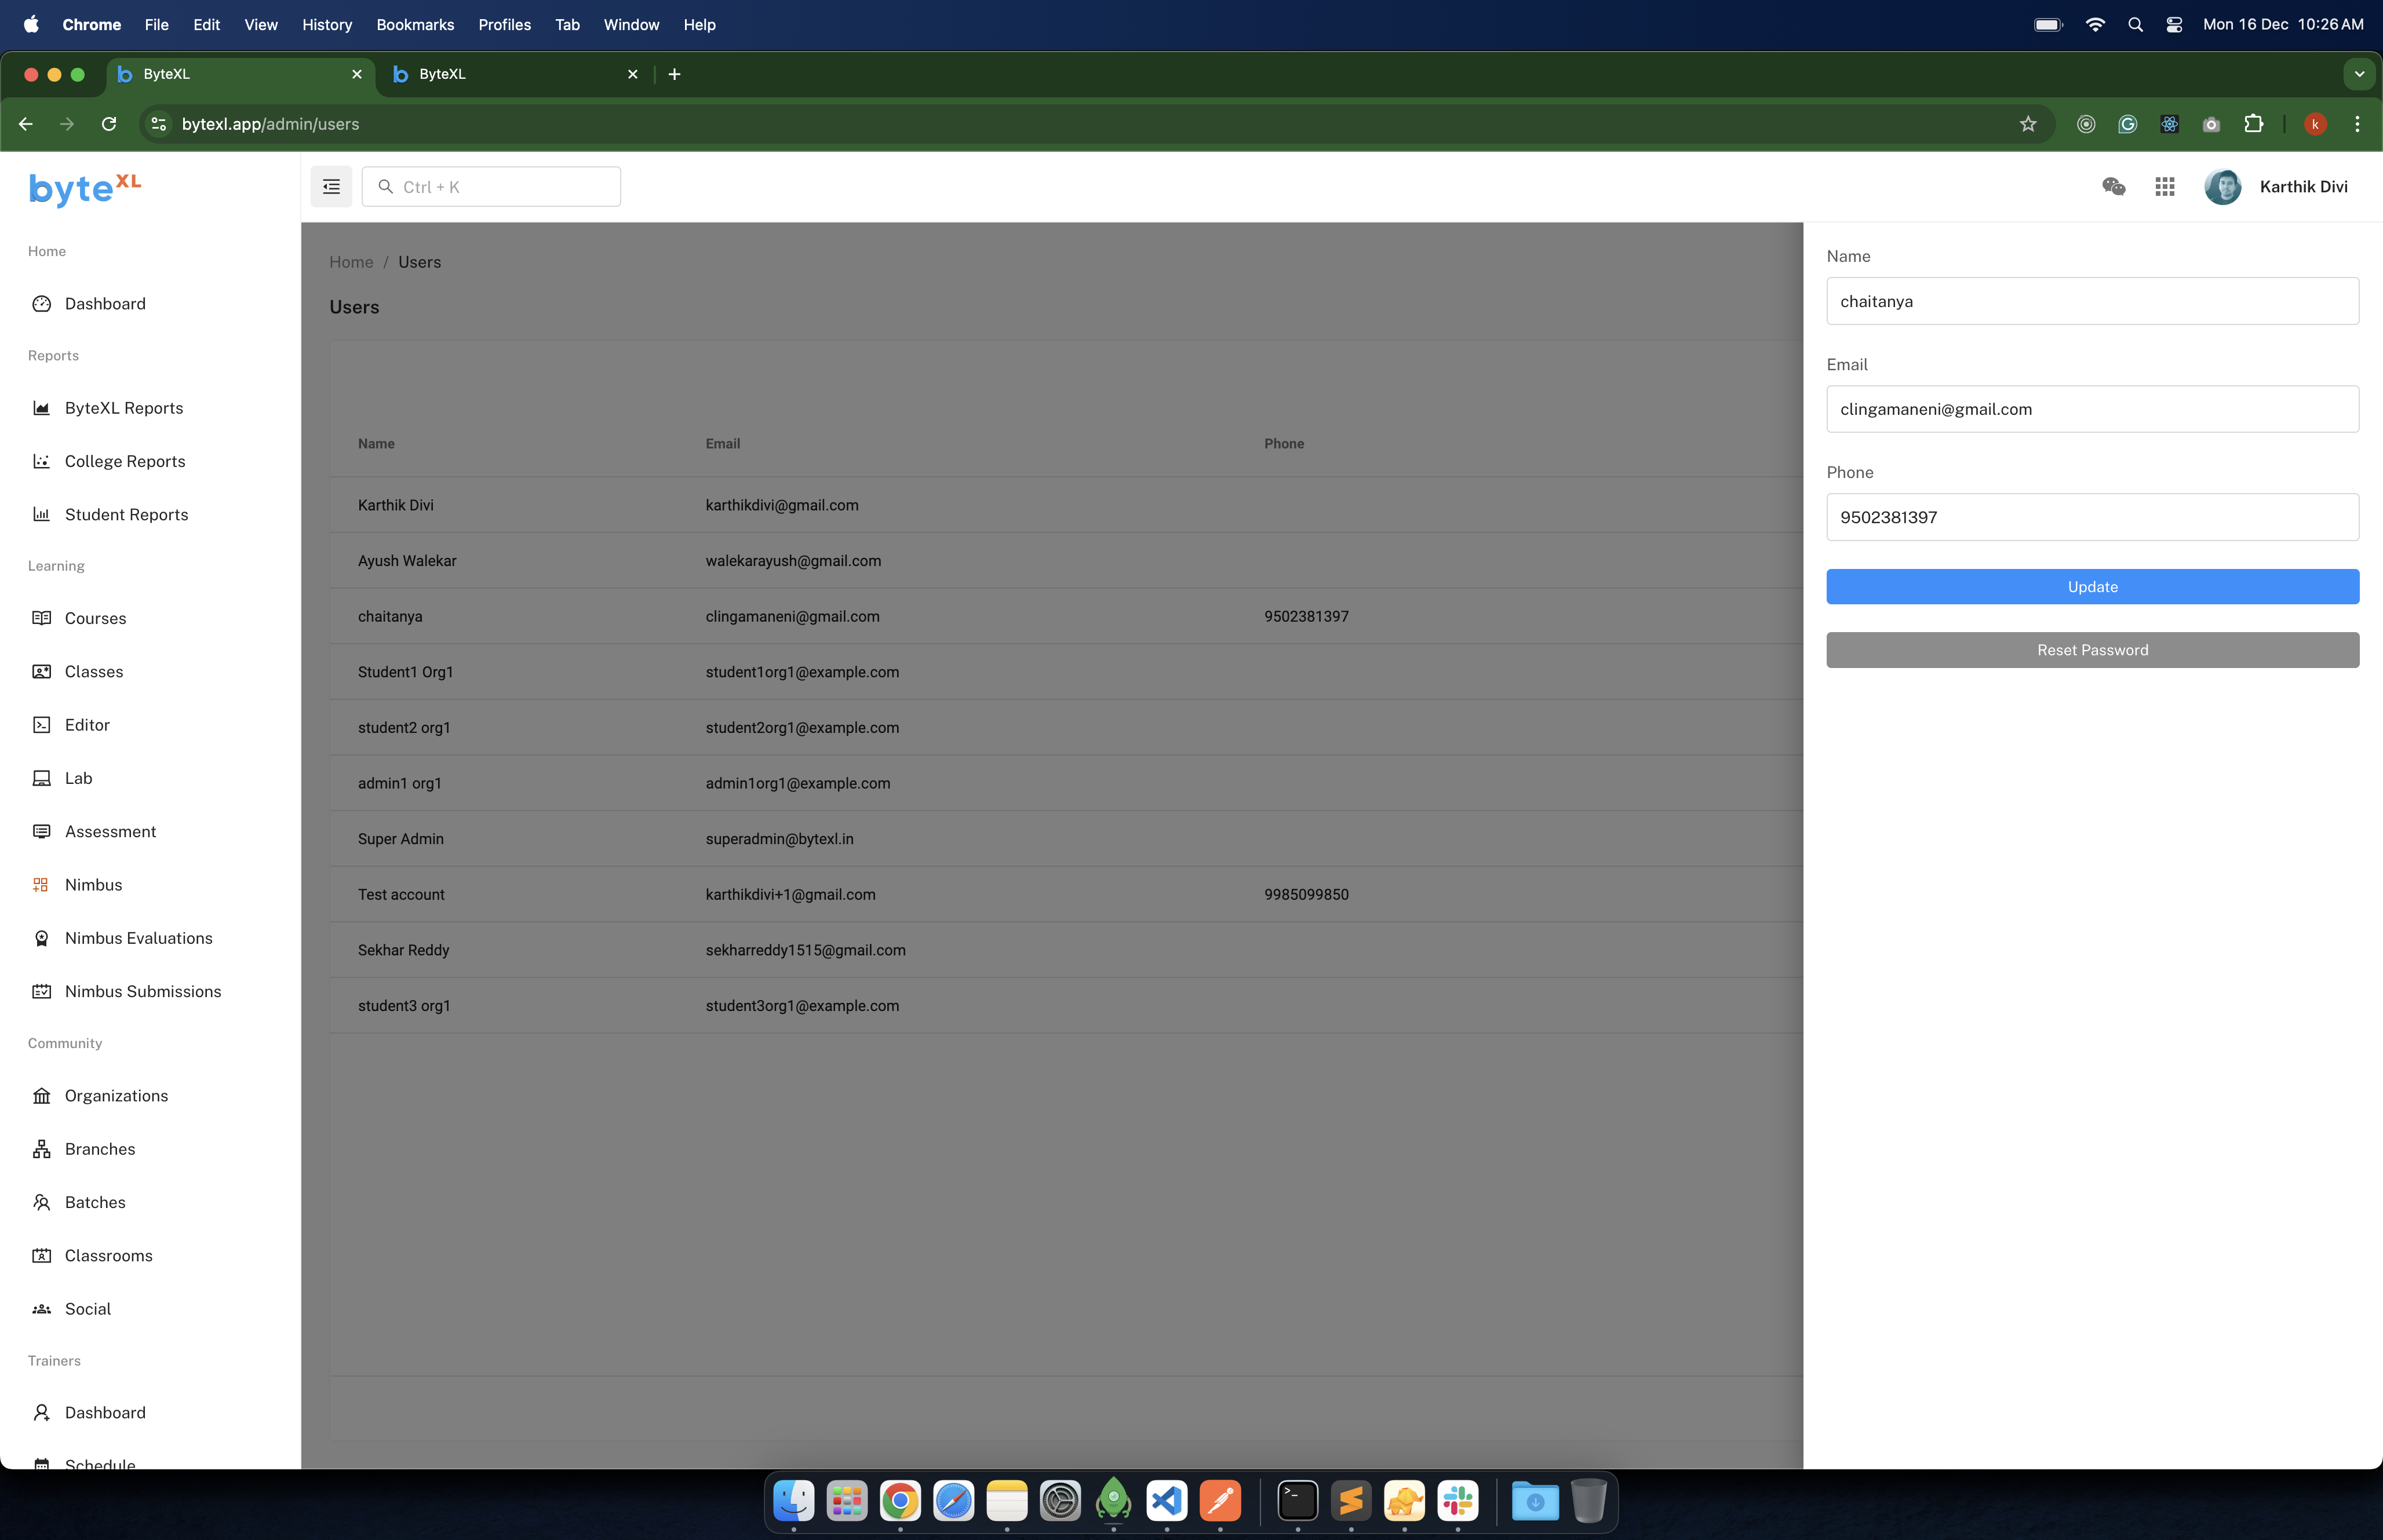The height and width of the screenshot is (1540, 2383).
Task: Collapse the sidebar with menu toggle icon
Action: [331, 187]
